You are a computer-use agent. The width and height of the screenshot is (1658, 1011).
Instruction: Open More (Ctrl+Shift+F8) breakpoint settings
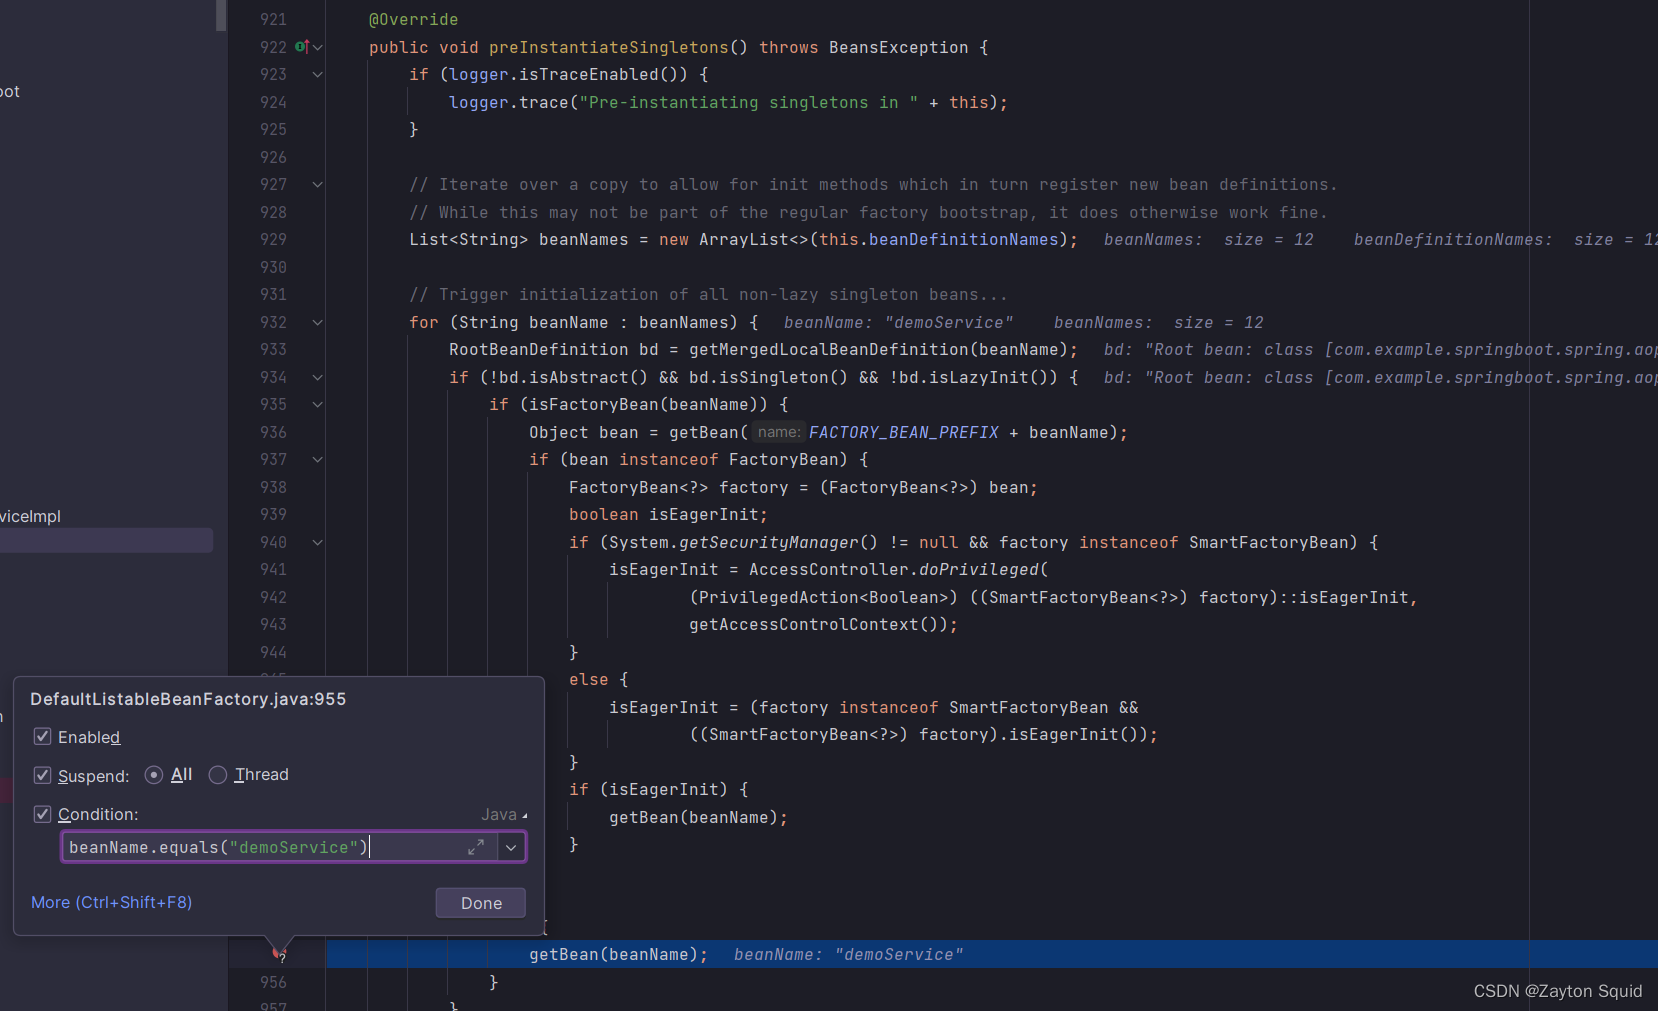(111, 902)
